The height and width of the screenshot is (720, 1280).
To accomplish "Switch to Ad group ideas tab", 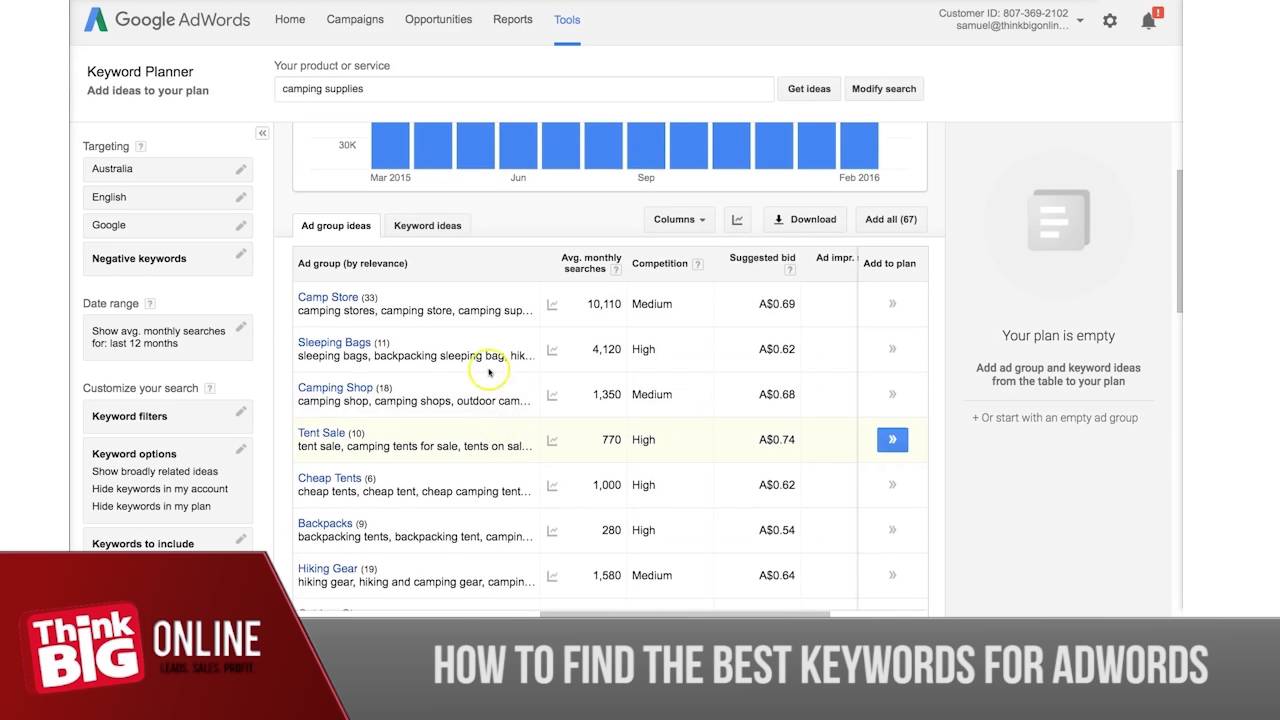I will 336,225.
